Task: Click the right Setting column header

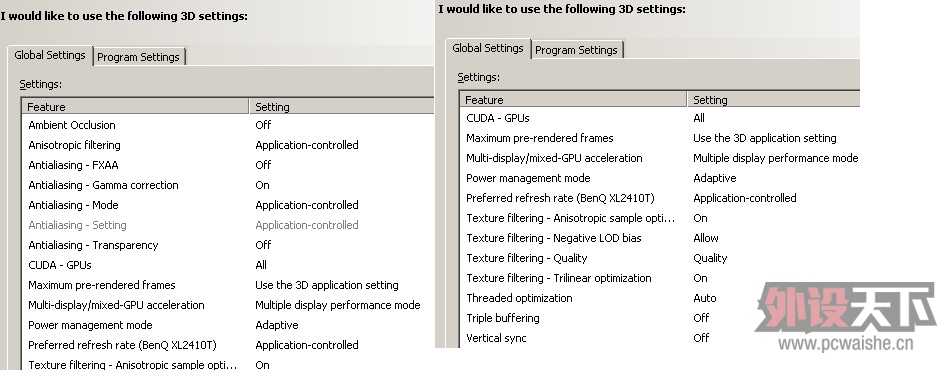Action: 774,100
